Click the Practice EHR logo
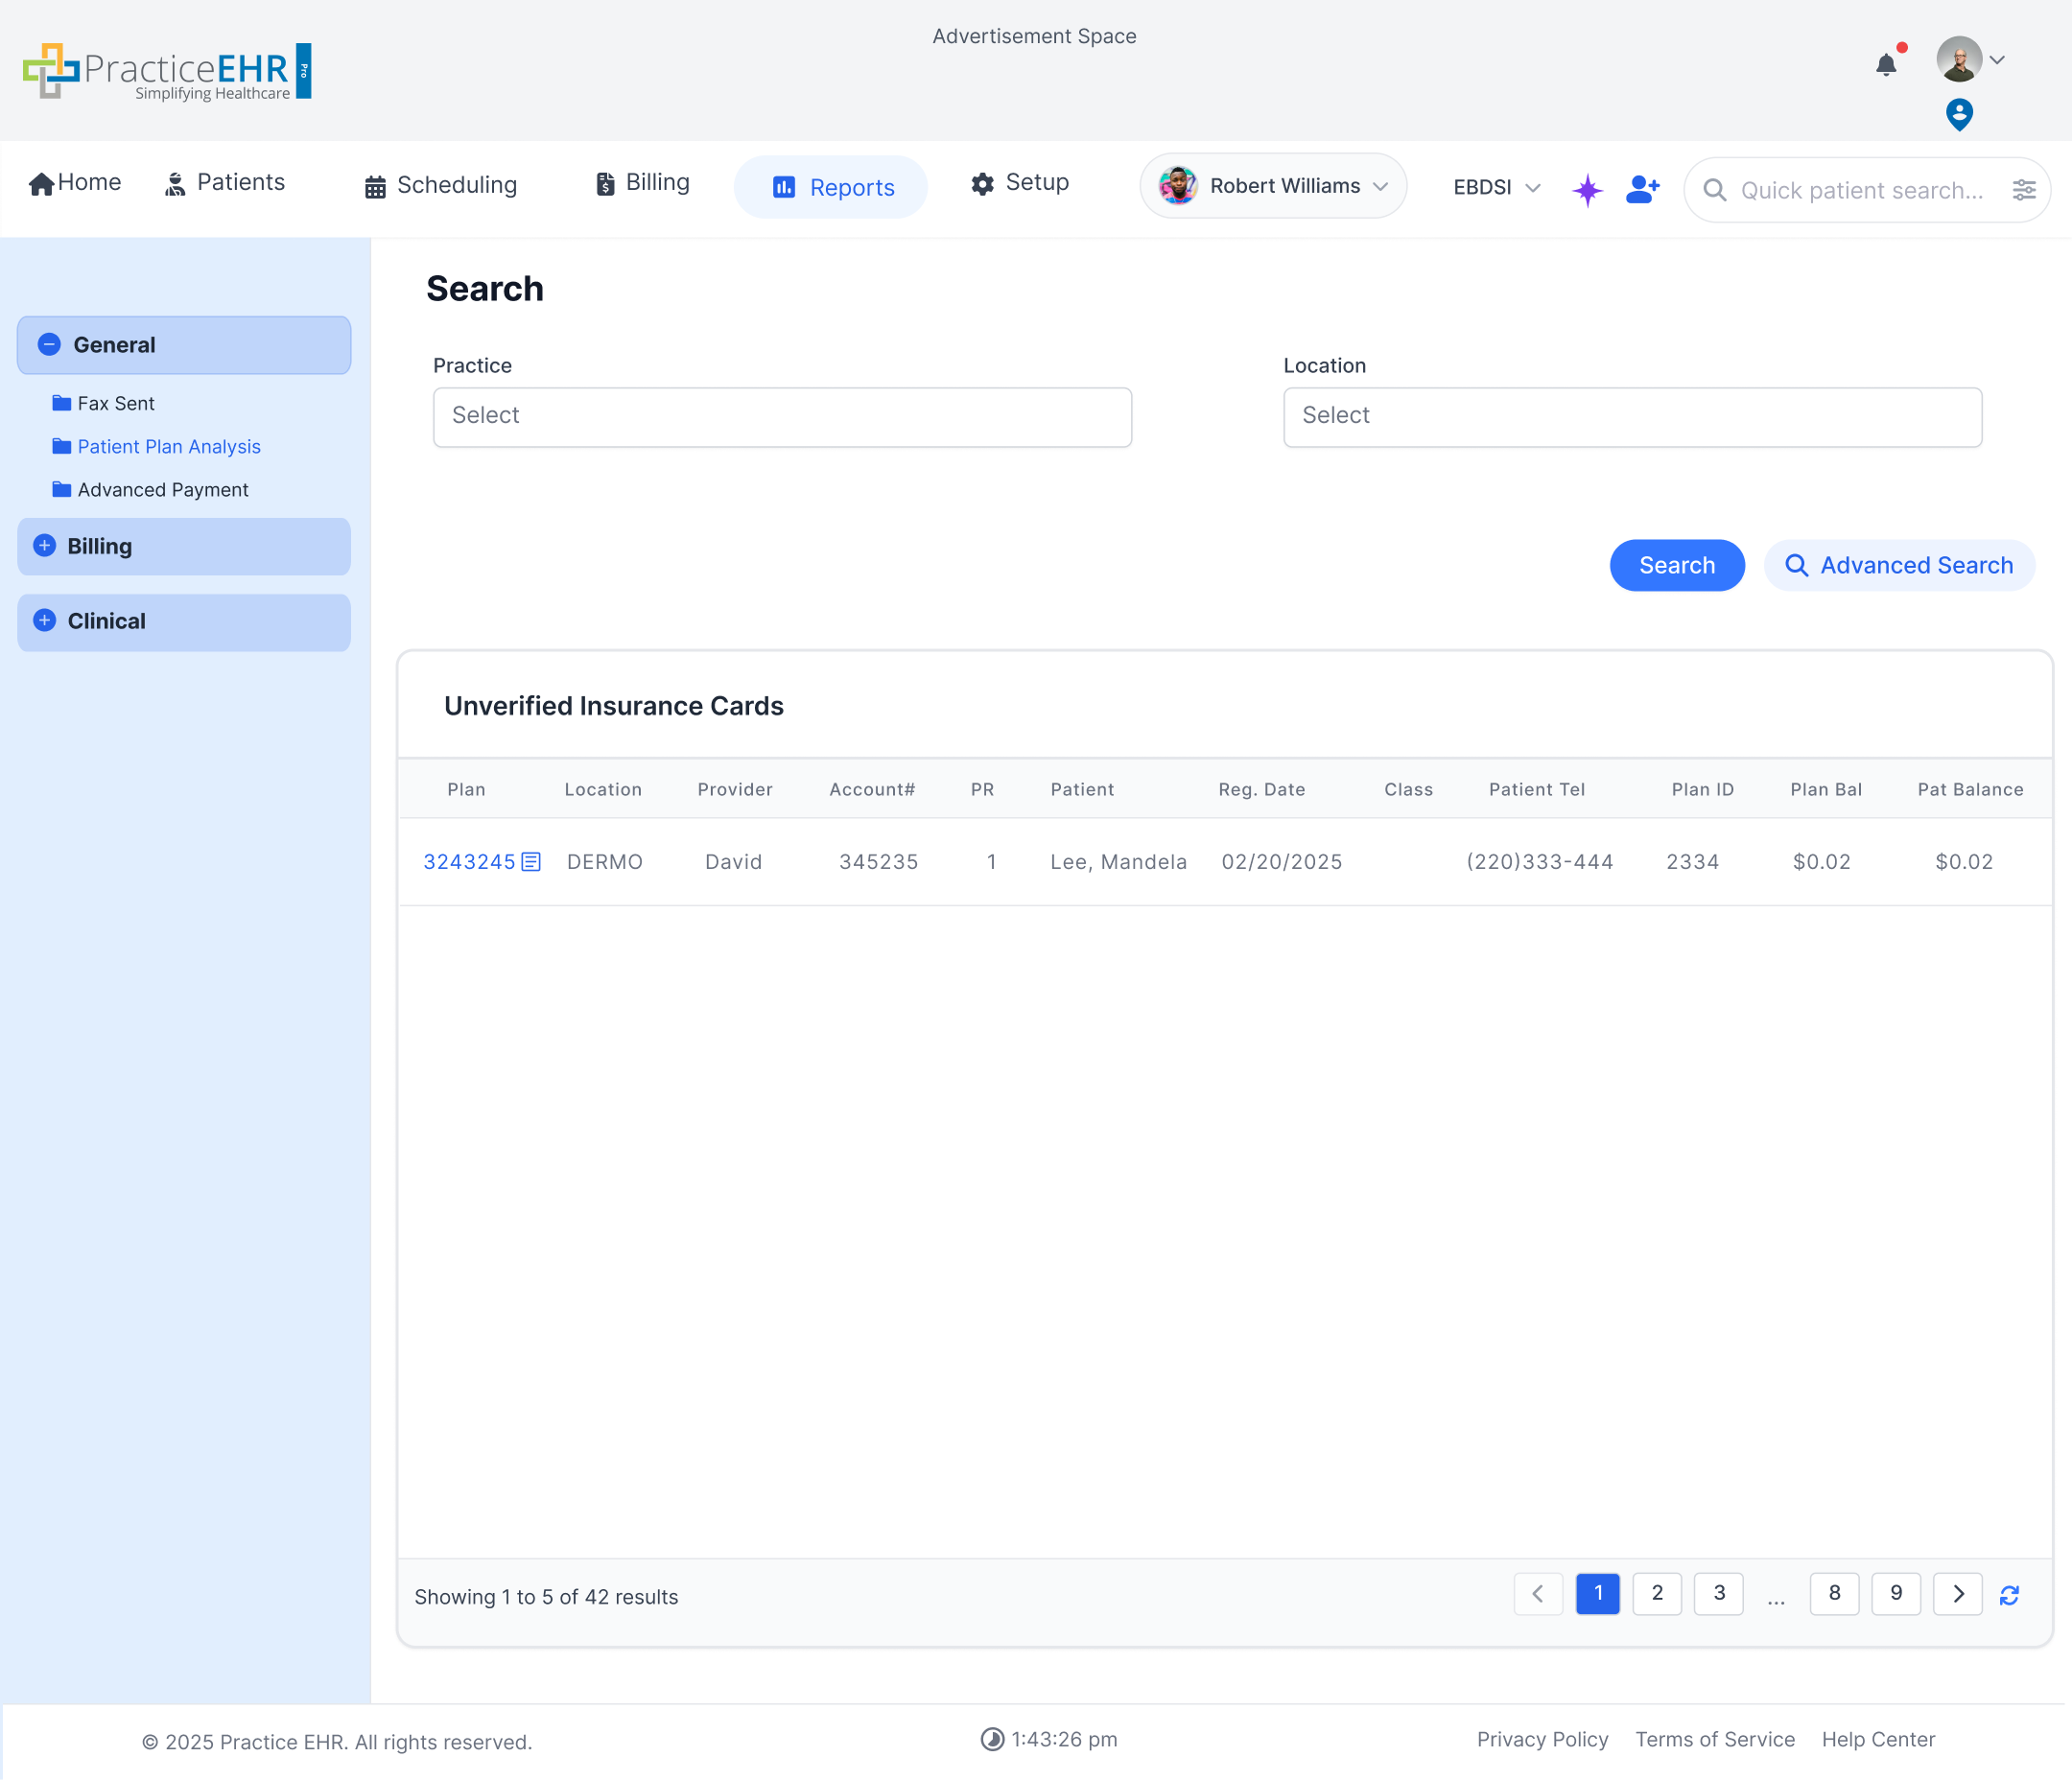Image resolution: width=2072 pixels, height=1780 pixels. [167, 70]
